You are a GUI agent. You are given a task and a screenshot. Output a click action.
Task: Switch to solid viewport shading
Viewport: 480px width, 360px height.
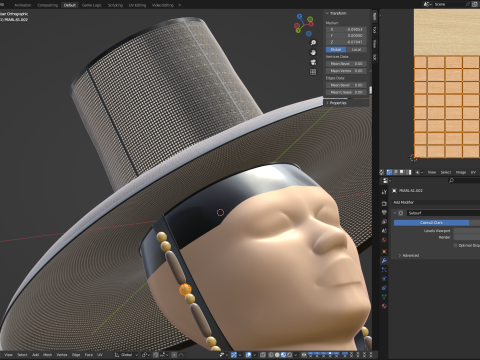coord(277,355)
